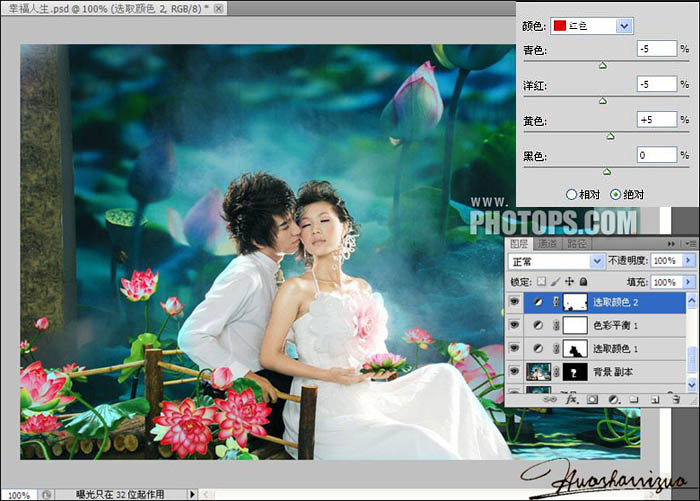Hide the 选取颜色 2 layer
The height and width of the screenshot is (501, 700).
[x=516, y=301]
